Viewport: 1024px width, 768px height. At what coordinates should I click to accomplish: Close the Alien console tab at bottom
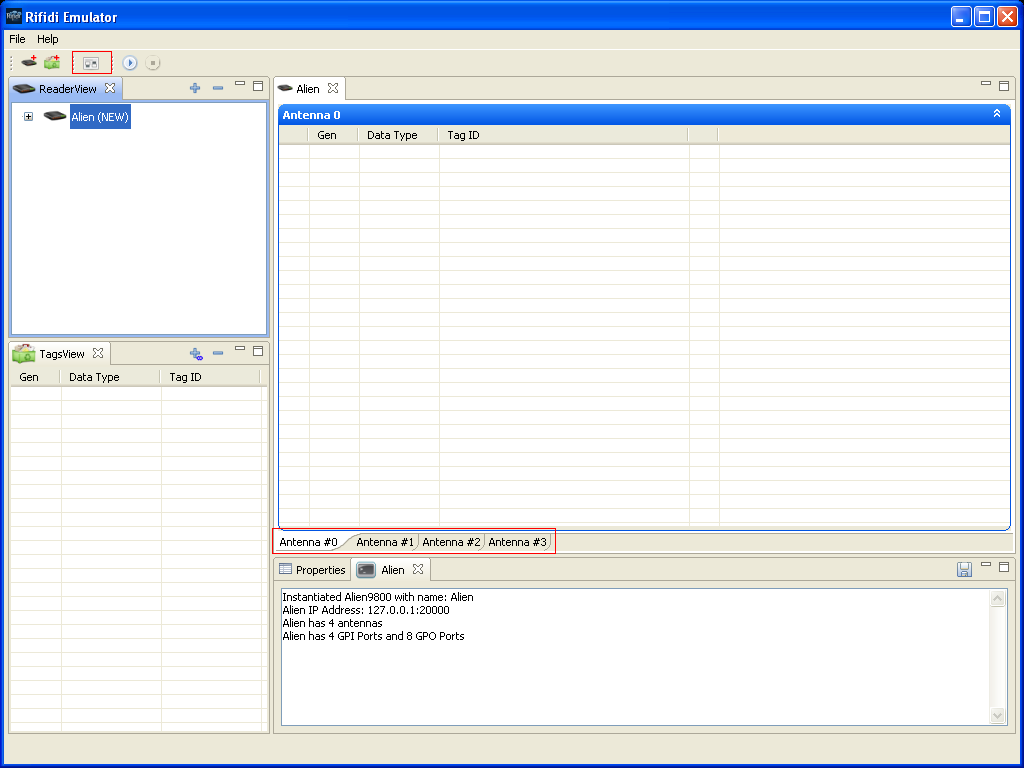[418, 569]
